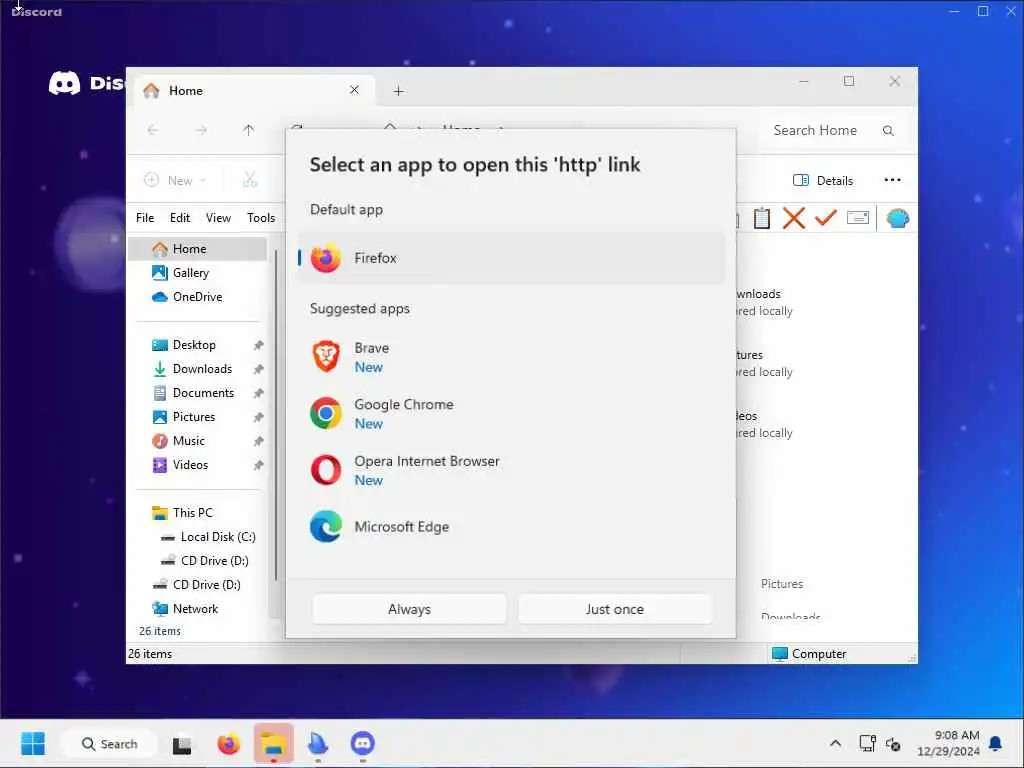
Task: Open OneDrive in the navigation pane
Action: 198,297
